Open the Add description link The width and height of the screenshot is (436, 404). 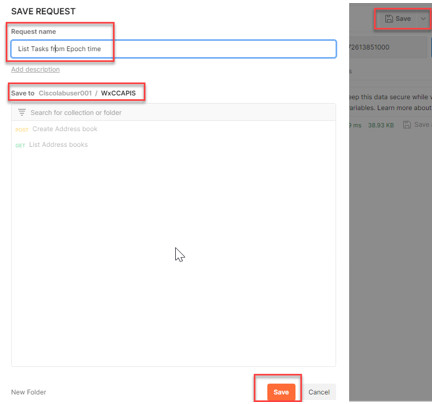click(35, 69)
